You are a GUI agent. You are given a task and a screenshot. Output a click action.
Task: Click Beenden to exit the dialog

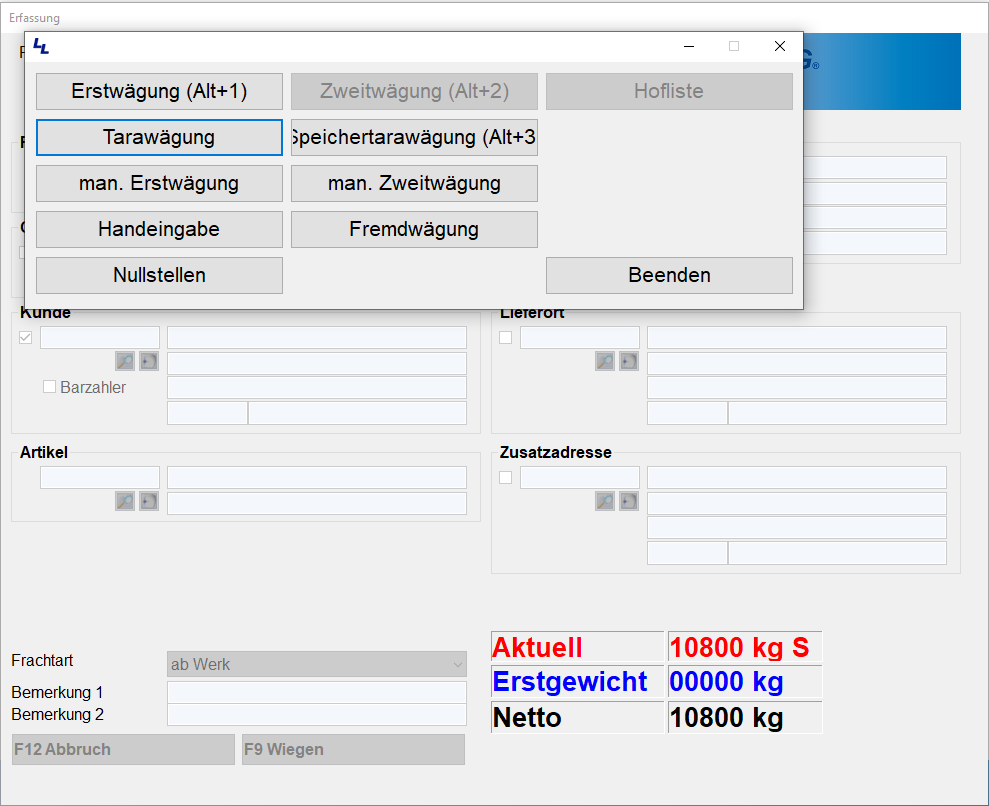[x=669, y=275]
